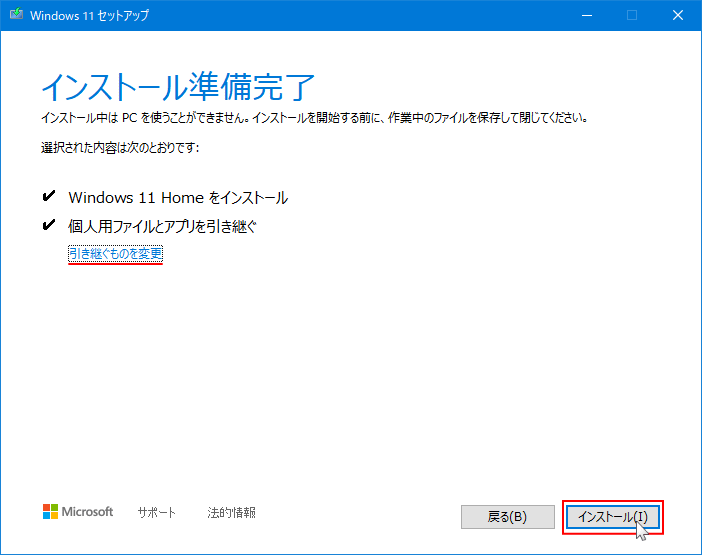Open the サポート link
The height and width of the screenshot is (555, 702).
click(x=156, y=512)
